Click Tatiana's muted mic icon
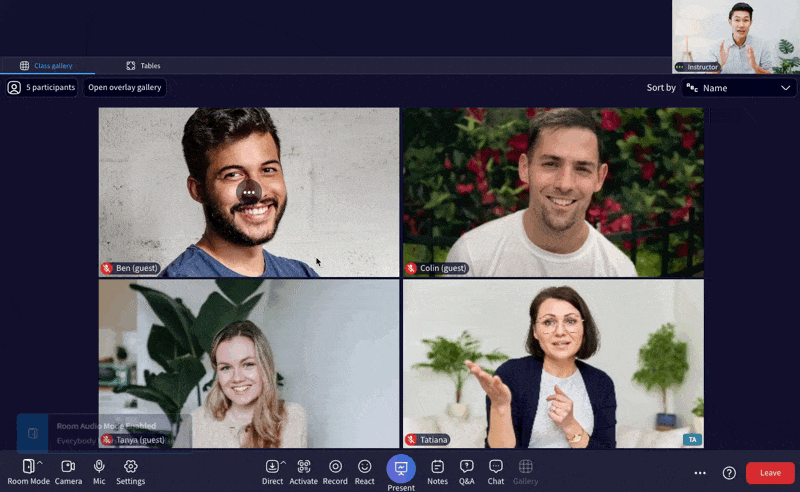The image size is (800, 492). coord(411,439)
